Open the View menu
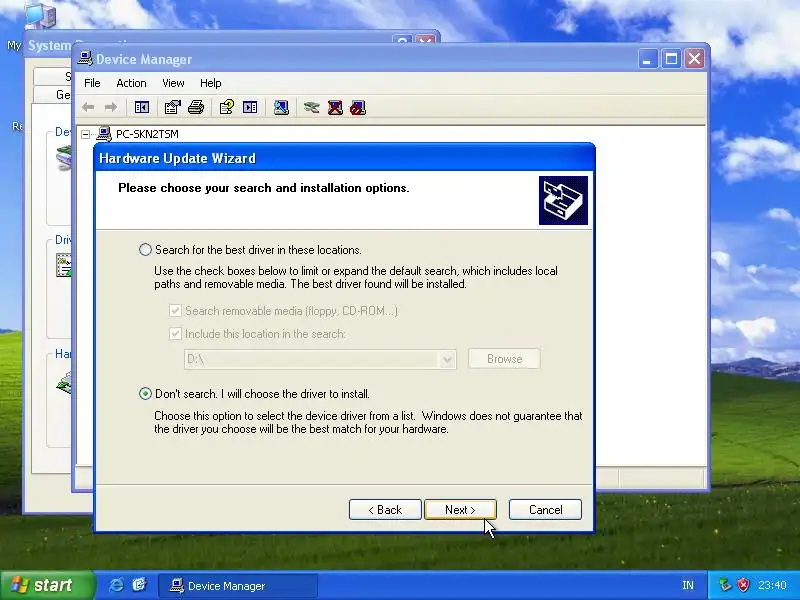This screenshot has width=800, height=600. point(173,83)
